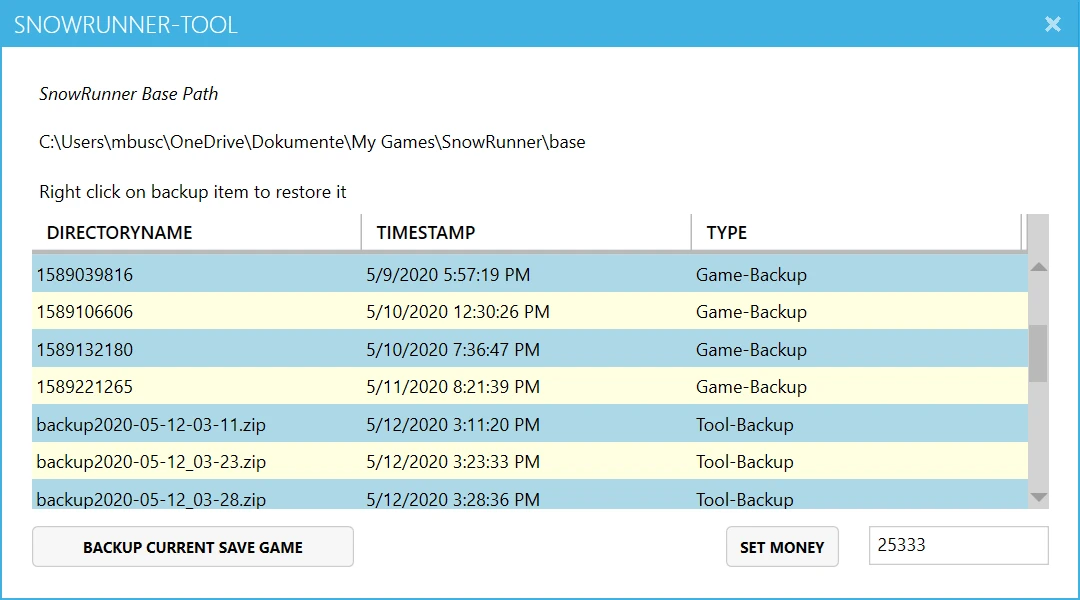The image size is (1080, 600).
Task: Select the backup folder 1589132180
Action: (x=300, y=349)
